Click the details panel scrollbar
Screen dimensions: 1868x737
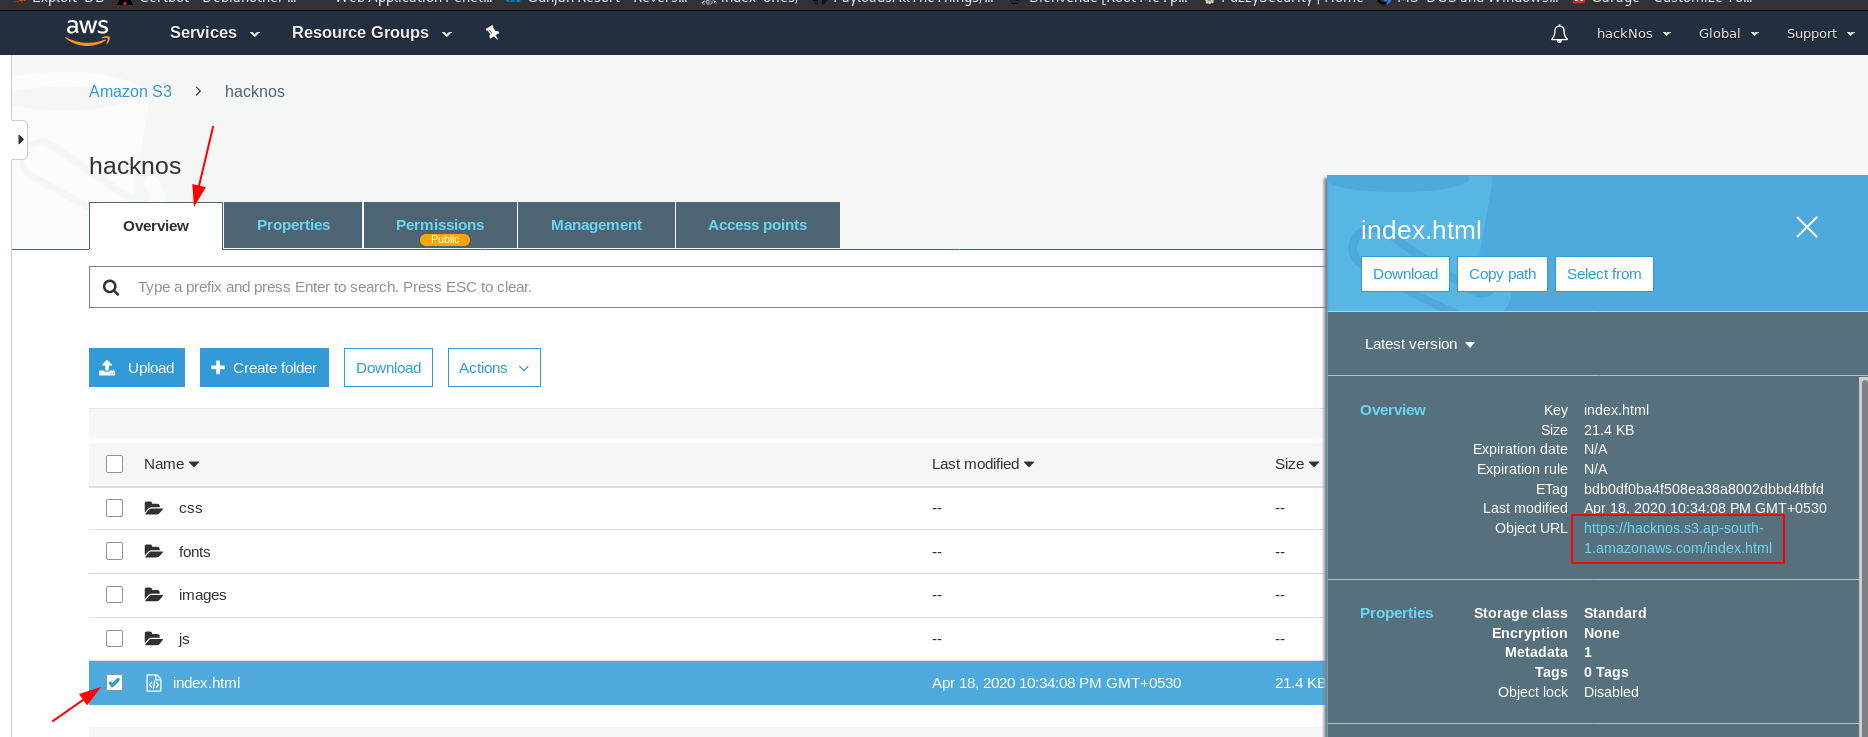coord(1863,555)
